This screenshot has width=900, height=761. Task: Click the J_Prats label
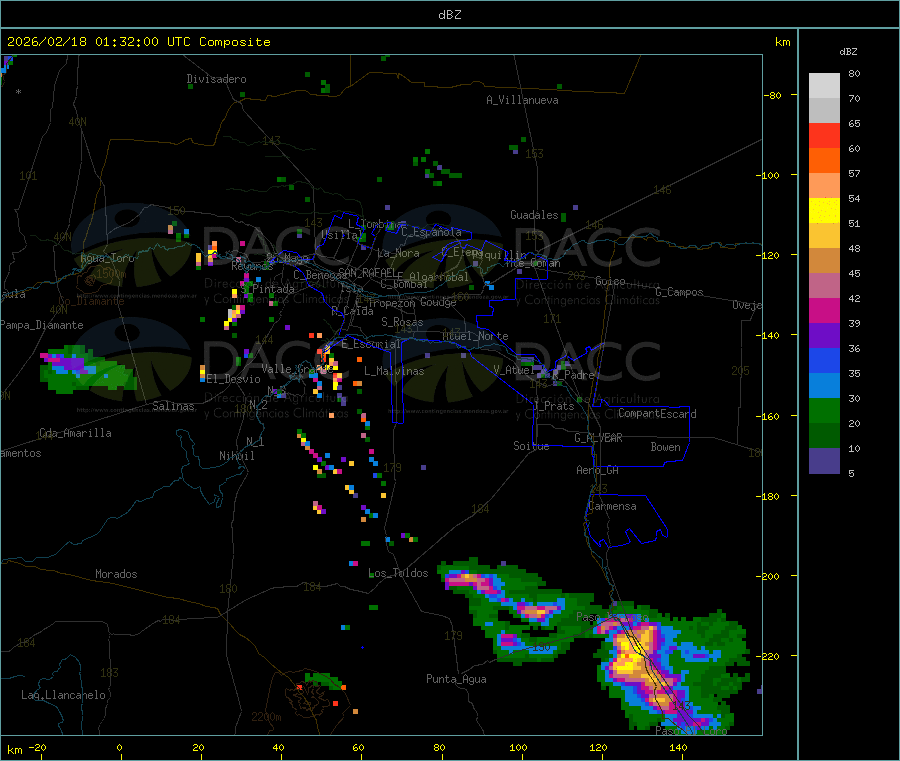(x=554, y=406)
